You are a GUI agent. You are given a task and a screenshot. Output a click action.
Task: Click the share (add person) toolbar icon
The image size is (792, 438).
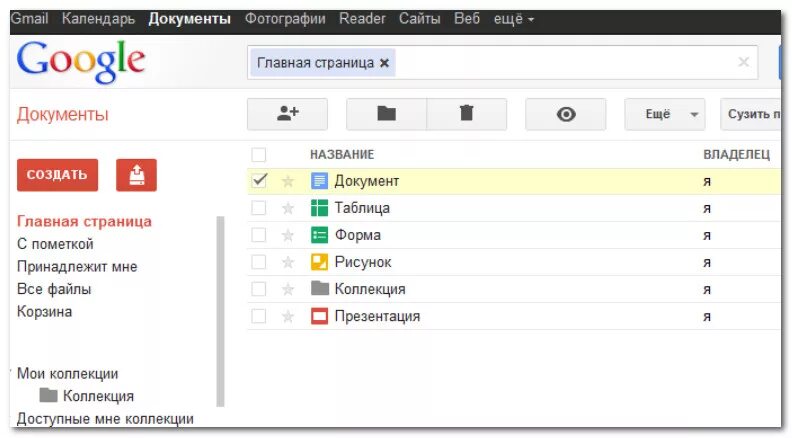pos(287,114)
